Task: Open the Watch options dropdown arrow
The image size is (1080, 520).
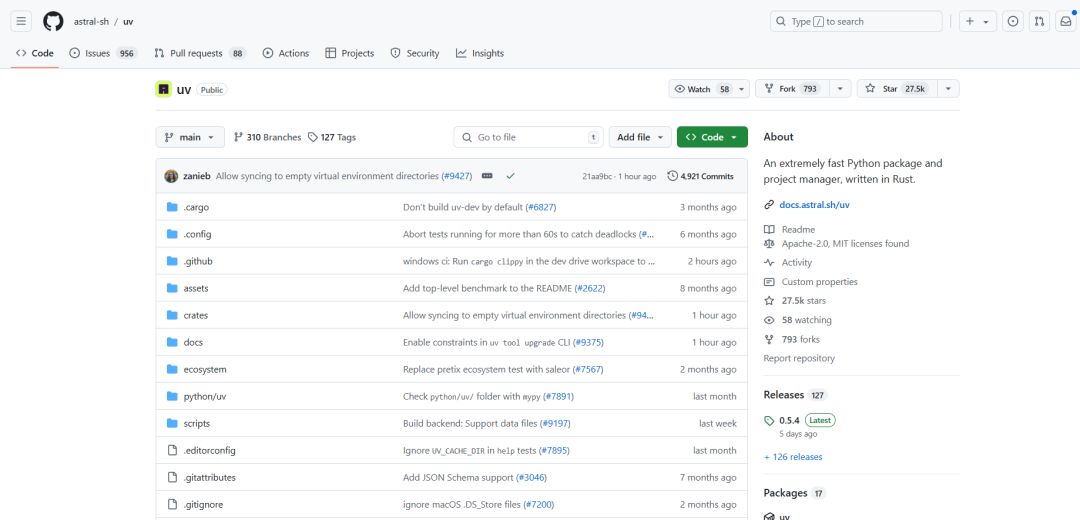Action: 742,89
